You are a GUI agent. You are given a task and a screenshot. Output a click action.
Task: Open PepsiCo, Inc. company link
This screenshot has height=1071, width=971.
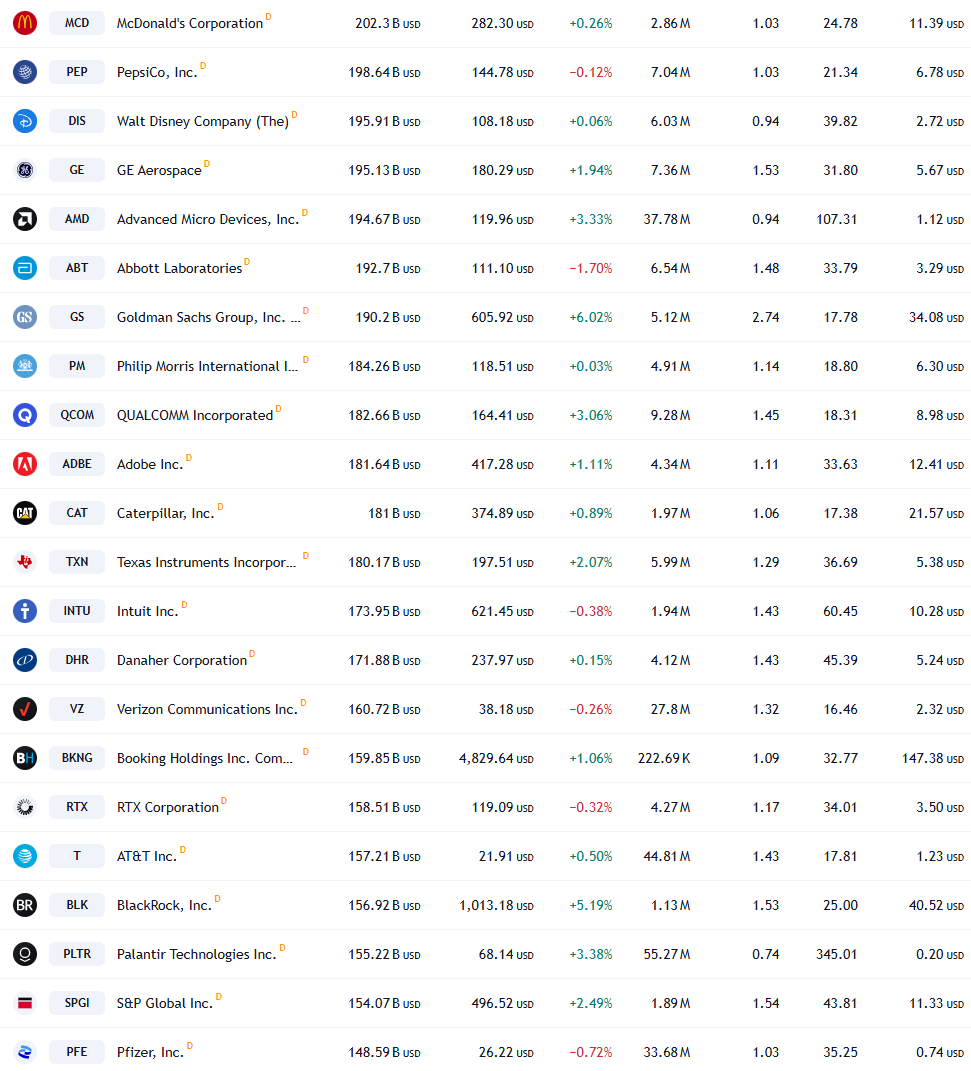click(x=157, y=72)
